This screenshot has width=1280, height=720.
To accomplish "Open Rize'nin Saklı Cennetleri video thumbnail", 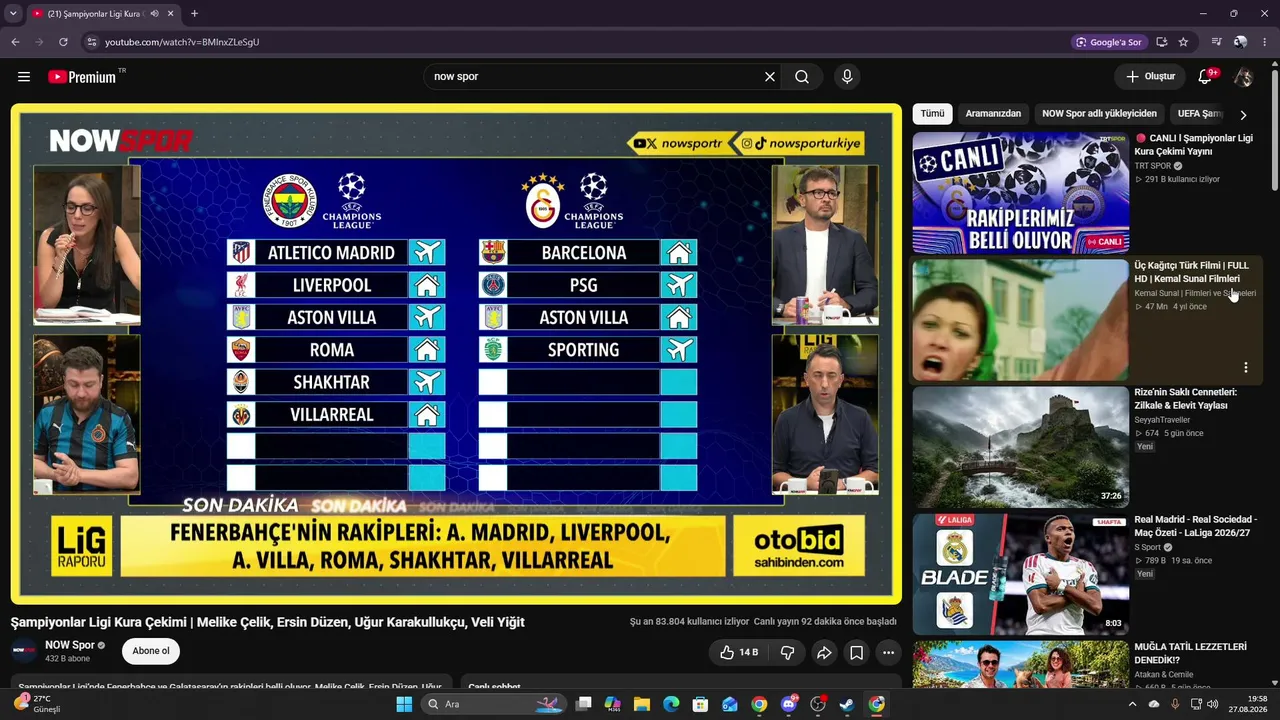I will click(1021, 447).
